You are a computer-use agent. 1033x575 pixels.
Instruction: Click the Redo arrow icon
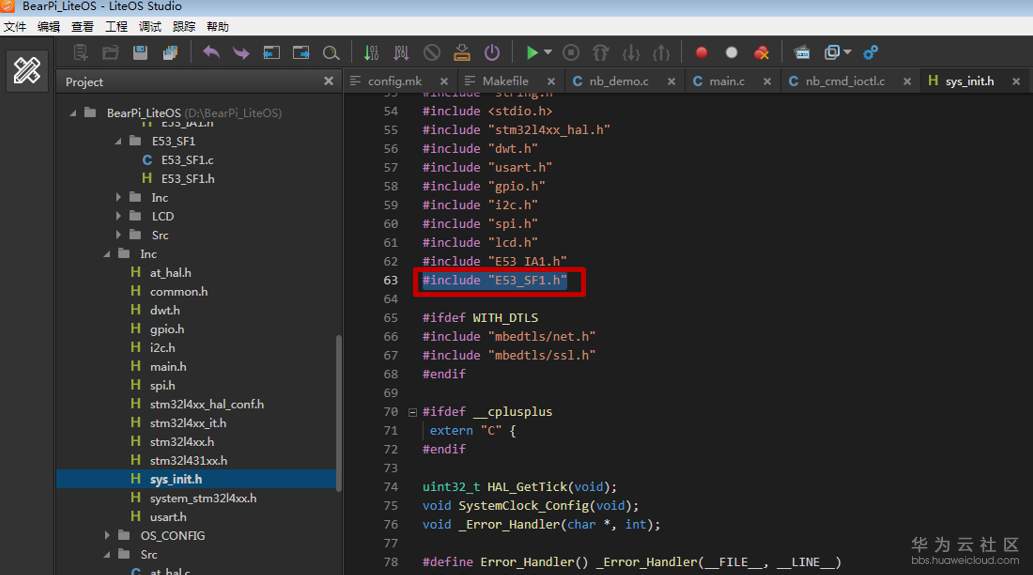coord(241,53)
